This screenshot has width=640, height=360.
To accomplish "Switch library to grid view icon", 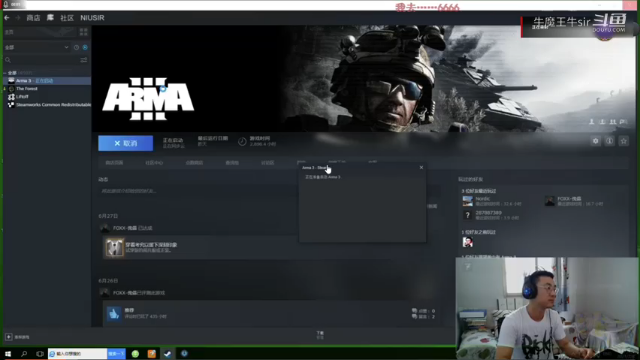I will pos(84,32).
